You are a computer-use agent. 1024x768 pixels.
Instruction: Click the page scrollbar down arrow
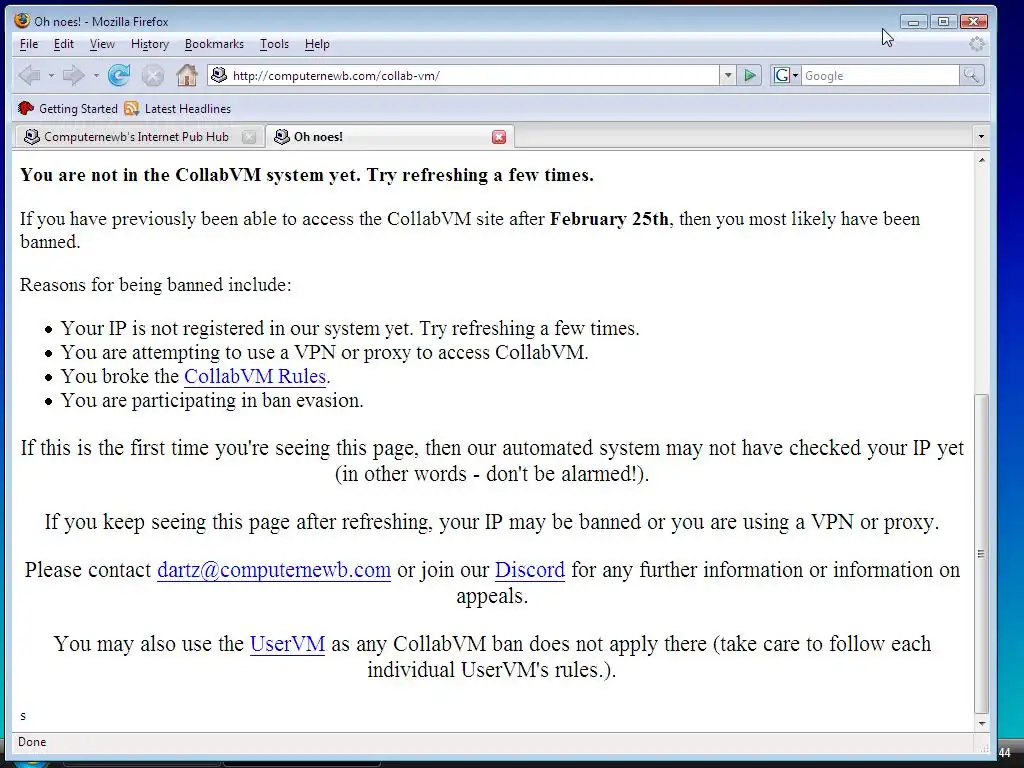point(981,724)
